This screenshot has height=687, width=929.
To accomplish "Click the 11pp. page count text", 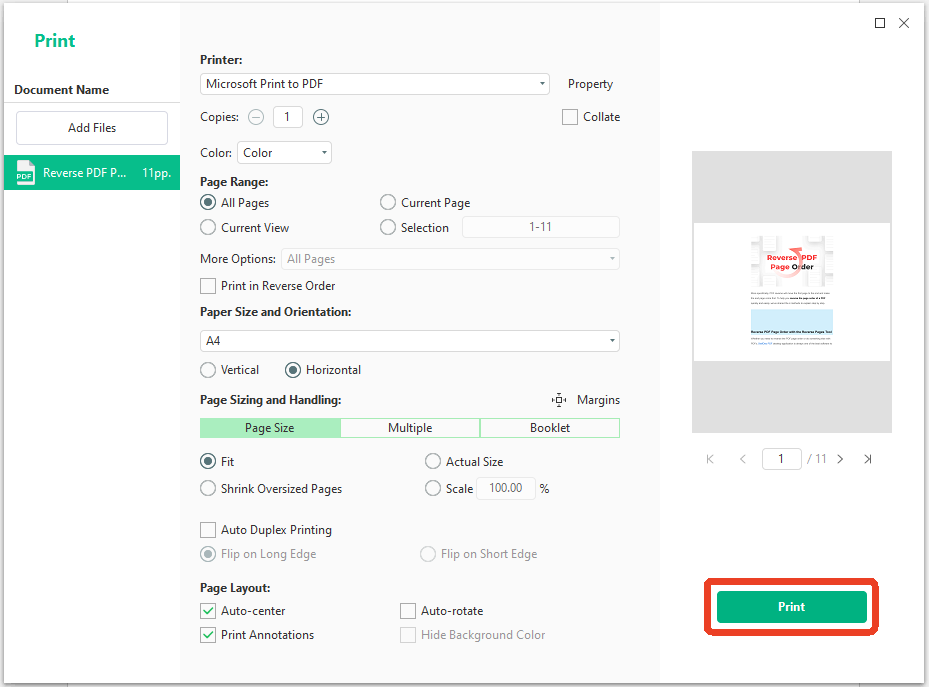I will click(x=156, y=173).
